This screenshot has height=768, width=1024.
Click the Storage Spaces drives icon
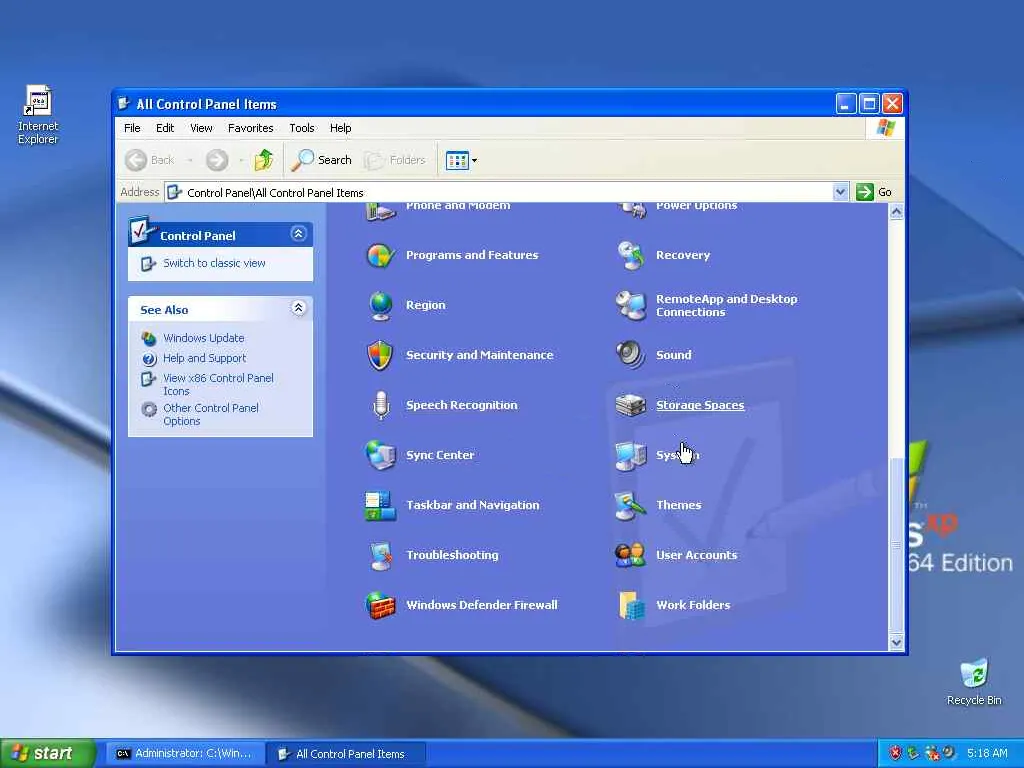point(630,406)
